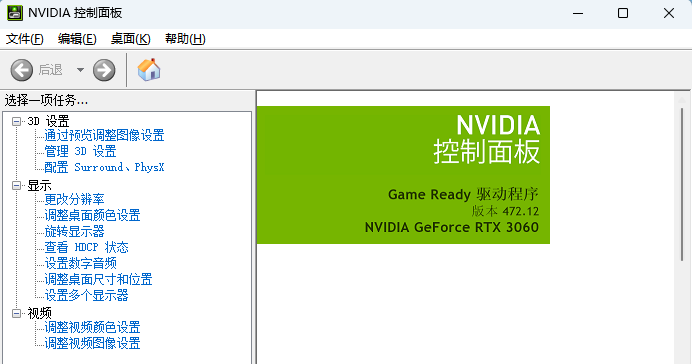Click Game Ready 驱动程序 text
This screenshot has height=364, width=692.
pyautogui.click(x=463, y=194)
